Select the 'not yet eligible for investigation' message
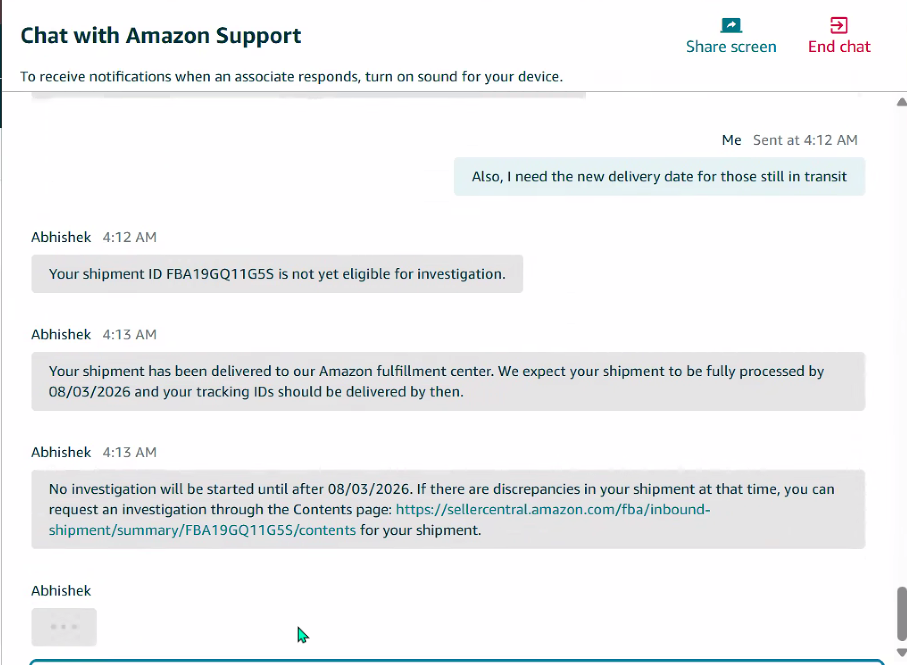The height and width of the screenshot is (665, 907). (277, 274)
